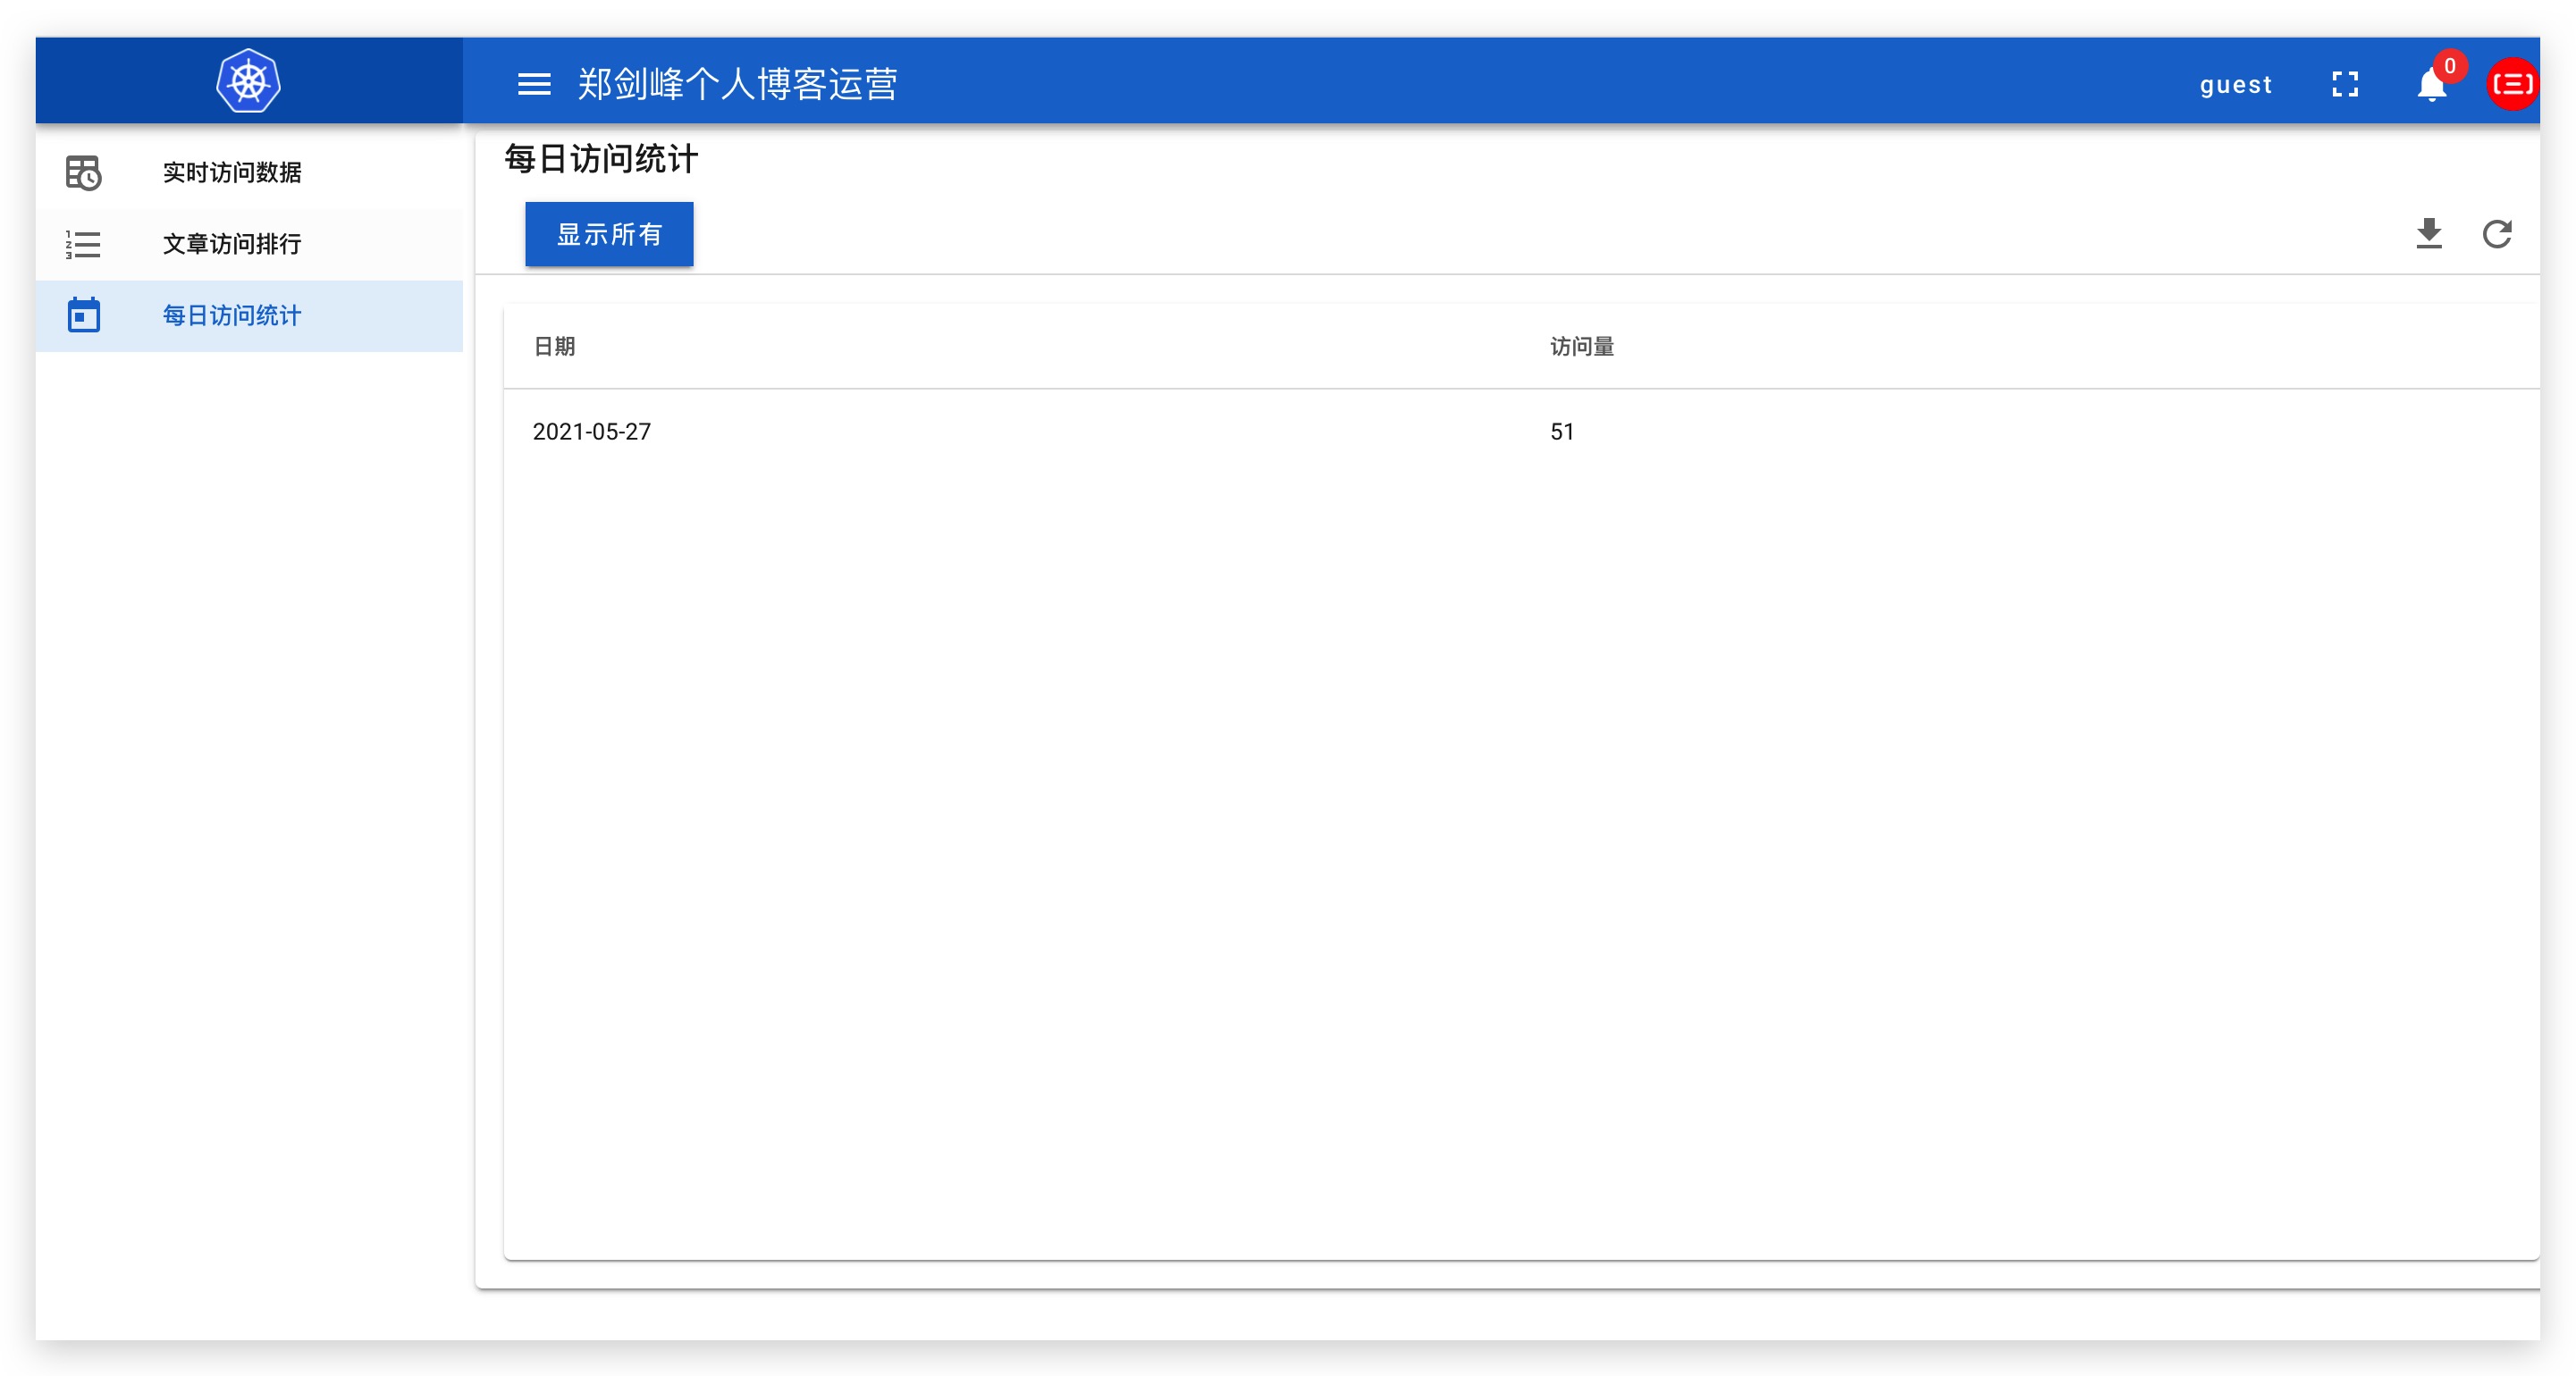This screenshot has height=1376, width=2576.
Task: Toggle the hamburger sidebar menu icon
Action: tap(534, 84)
